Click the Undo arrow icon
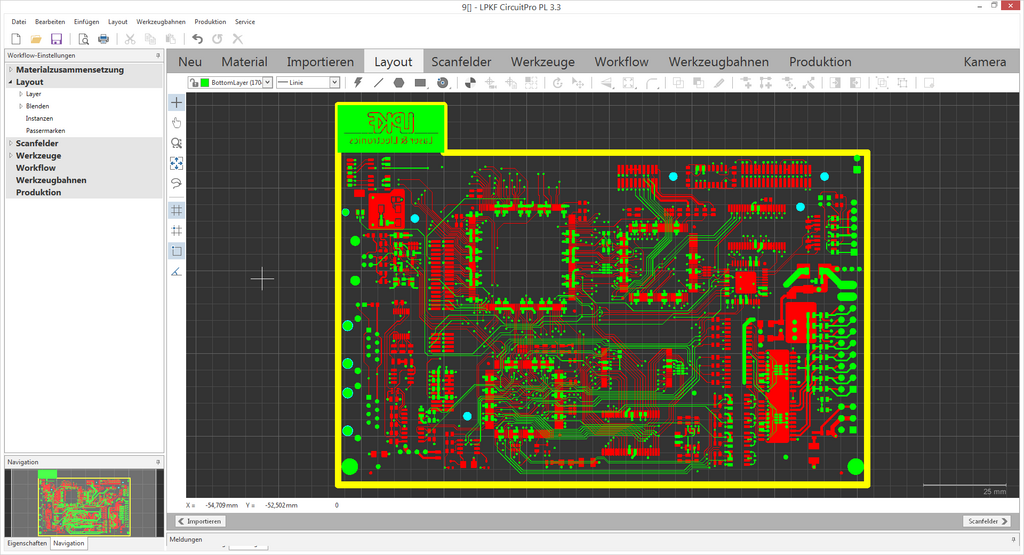Image resolution: width=1024 pixels, height=555 pixels. tap(197, 39)
